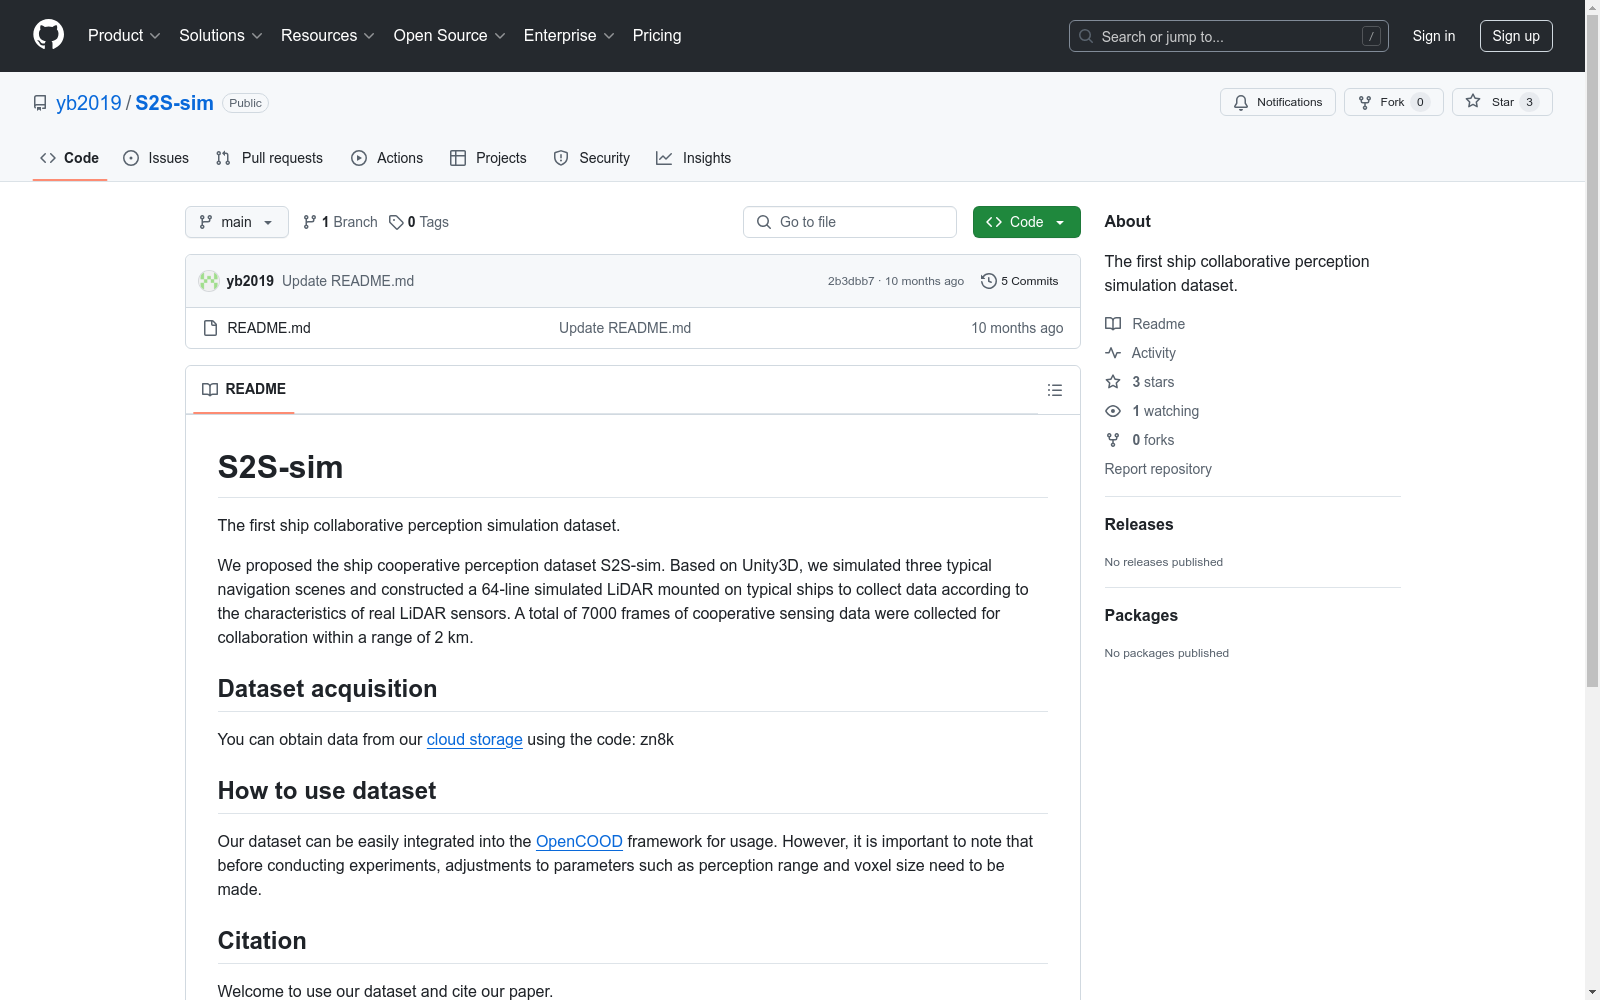Click 'No releases published' text
1600x1000 pixels.
pyautogui.click(x=1164, y=562)
